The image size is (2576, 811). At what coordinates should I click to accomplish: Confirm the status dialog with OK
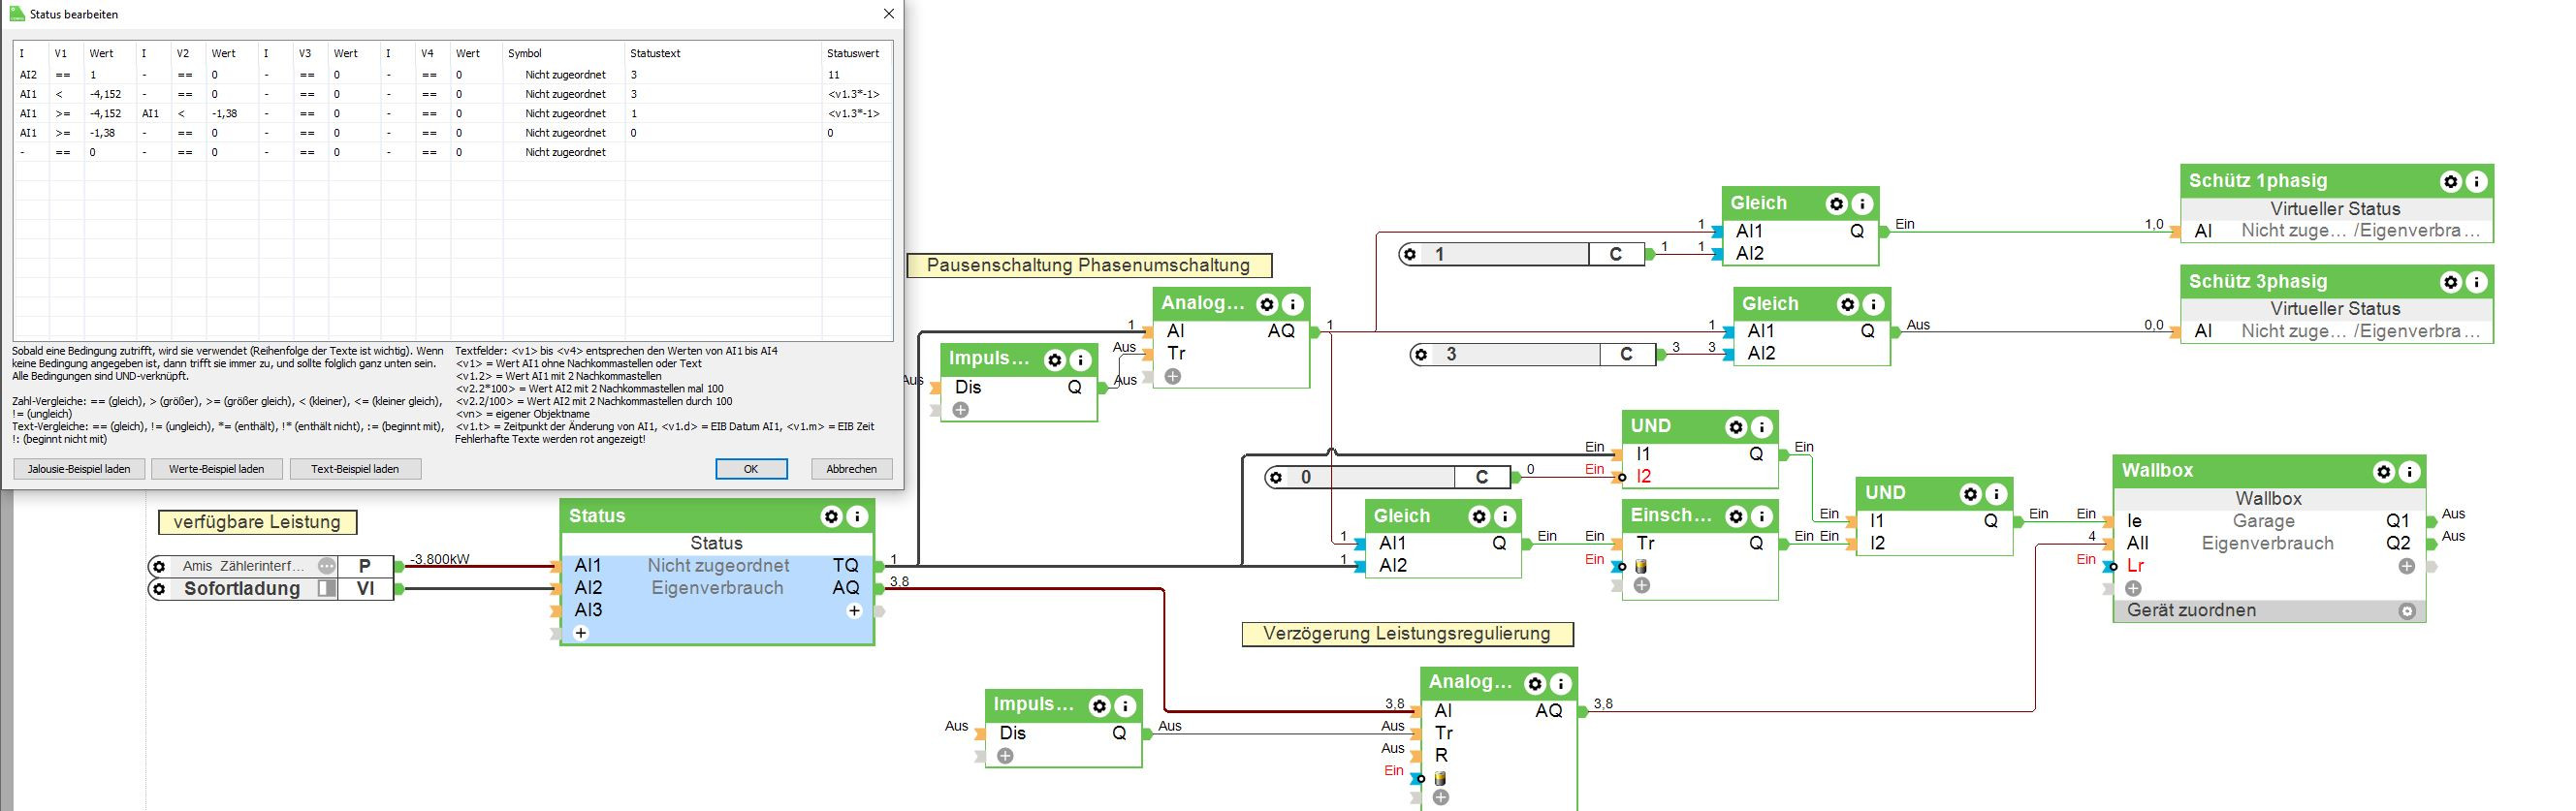click(751, 469)
